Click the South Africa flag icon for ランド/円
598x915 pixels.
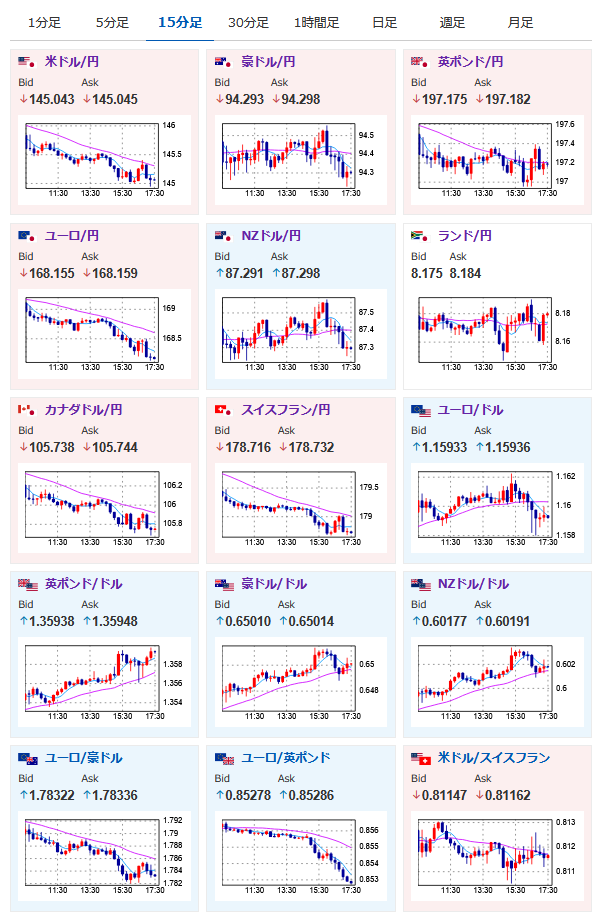click(x=419, y=235)
